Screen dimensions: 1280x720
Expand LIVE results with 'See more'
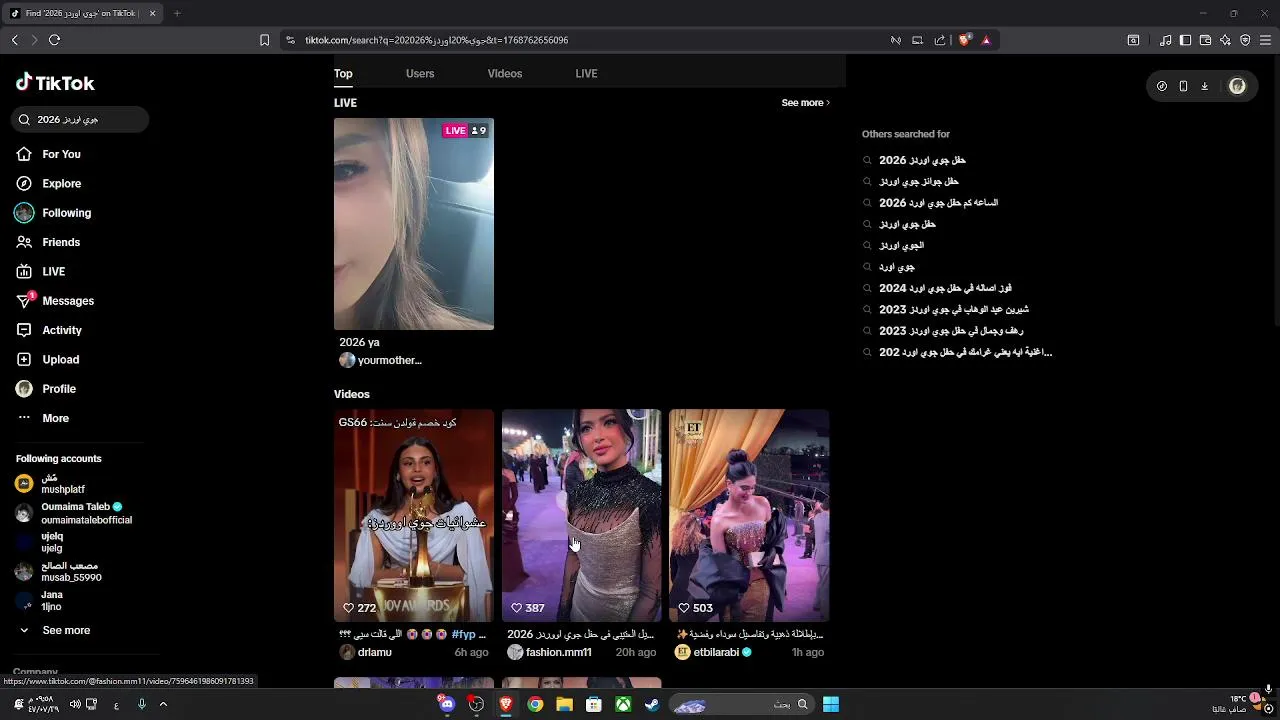[806, 103]
